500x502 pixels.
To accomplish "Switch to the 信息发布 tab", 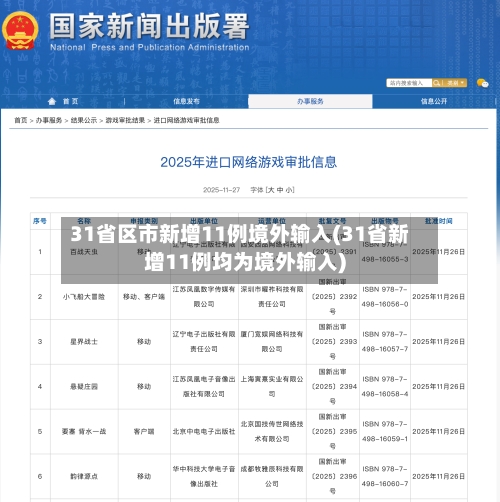I will 186,101.
